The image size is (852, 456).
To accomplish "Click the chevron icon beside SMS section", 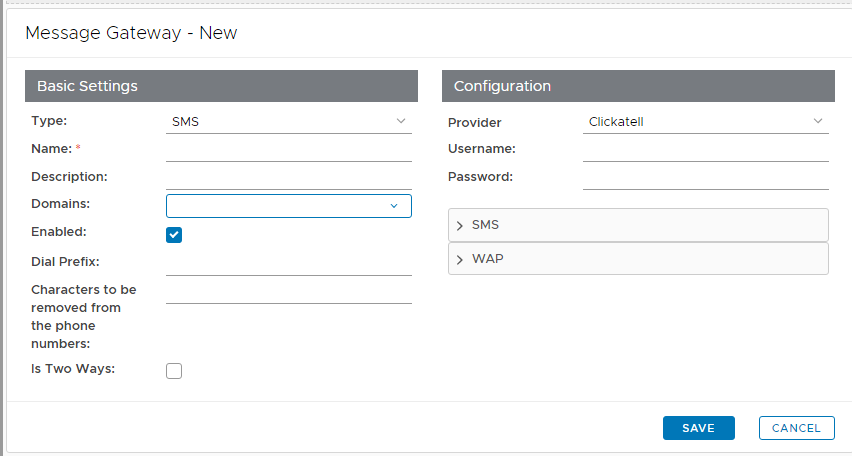I will pyautogui.click(x=460, y=226).
